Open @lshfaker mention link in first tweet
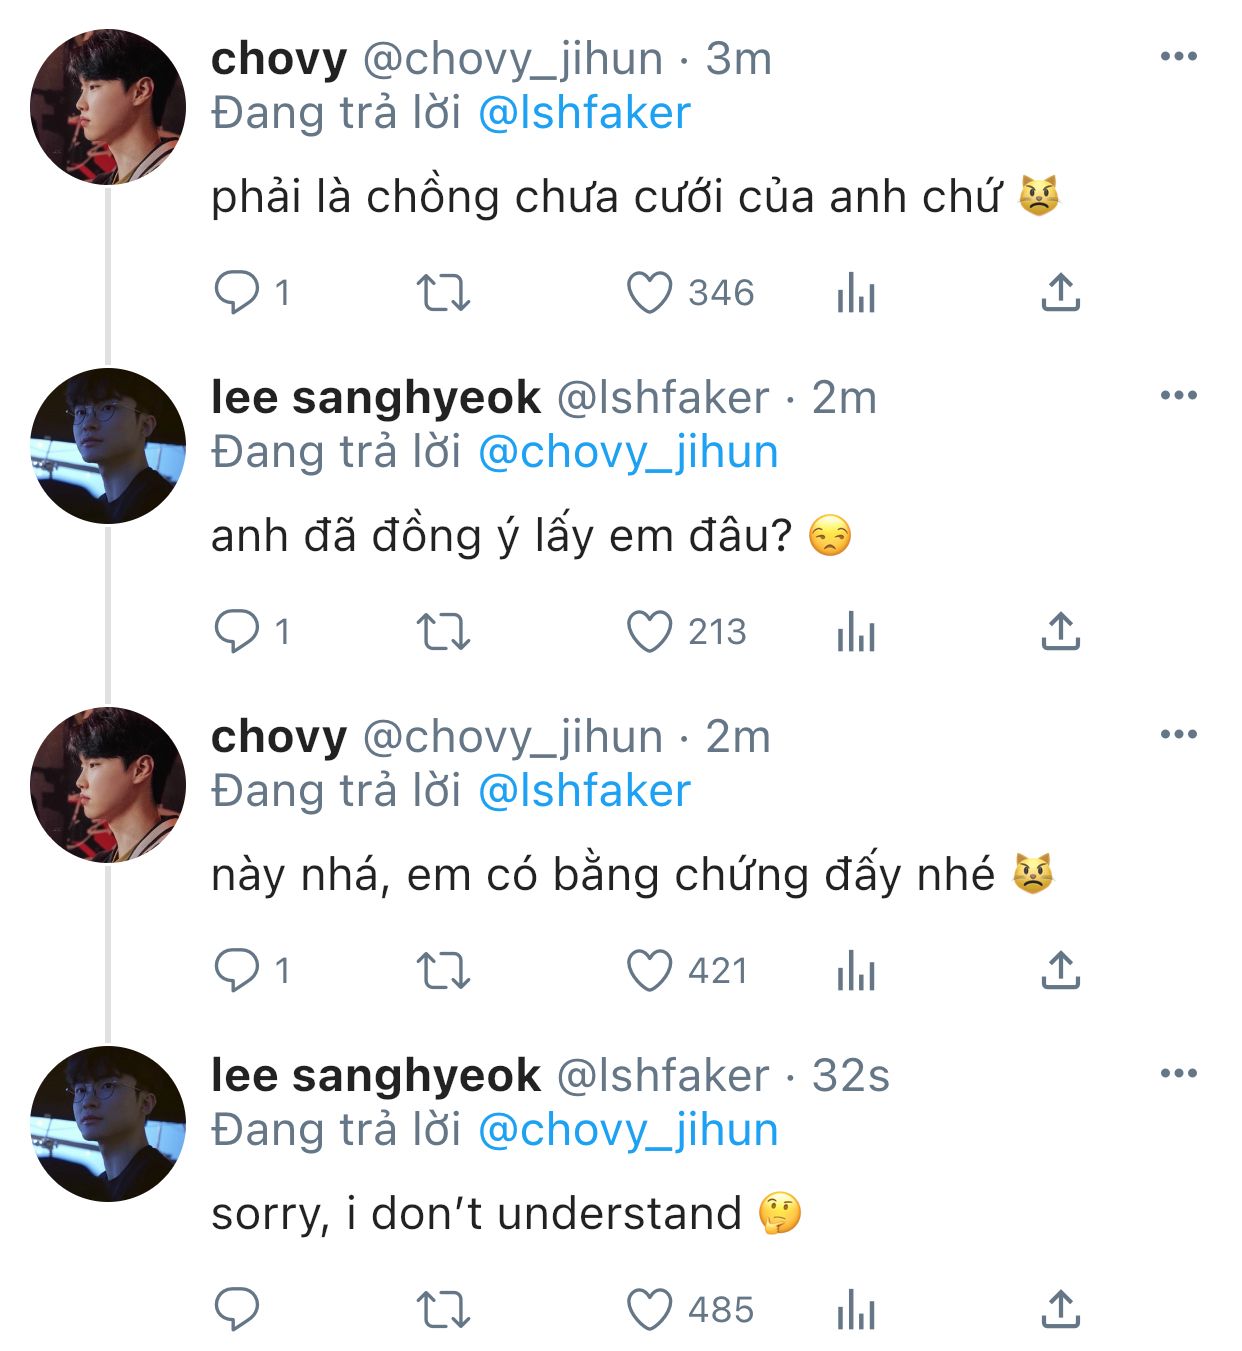The width and height of the screenshot is (1242, 1351). 584,113
